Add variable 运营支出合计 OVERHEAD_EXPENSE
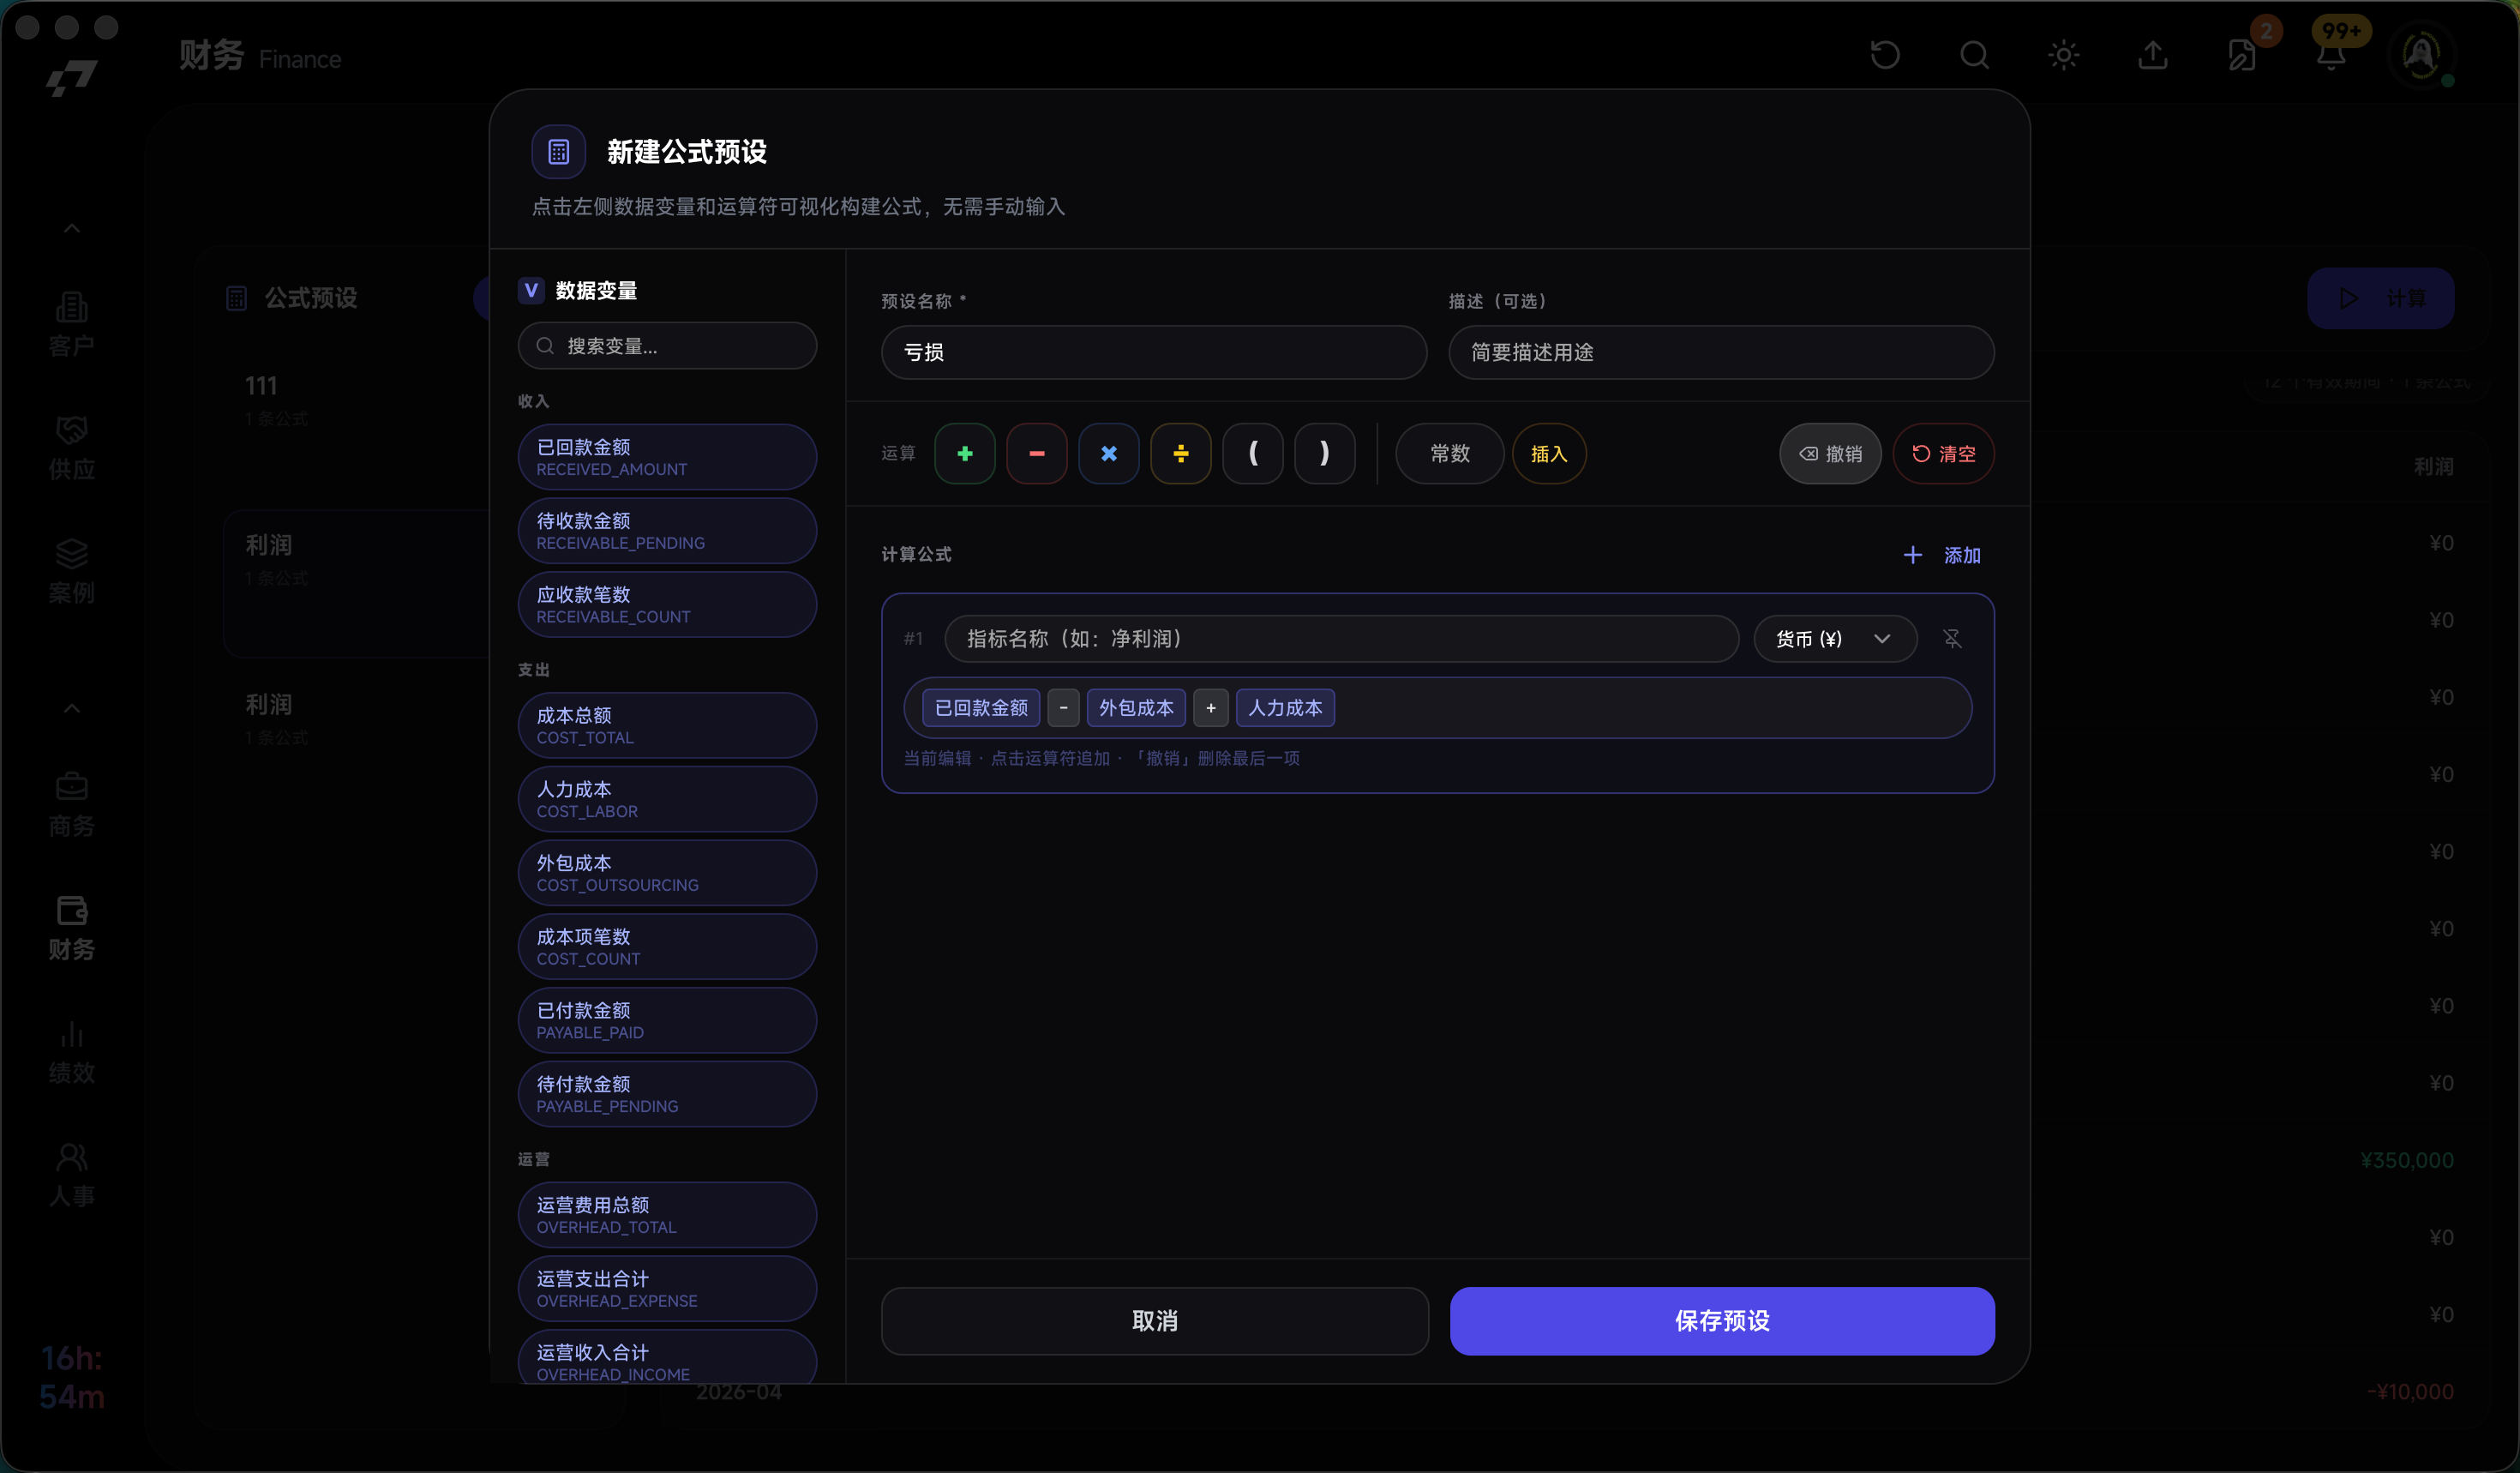This screenshot has height=1473, width=2520. (667, 1289)
